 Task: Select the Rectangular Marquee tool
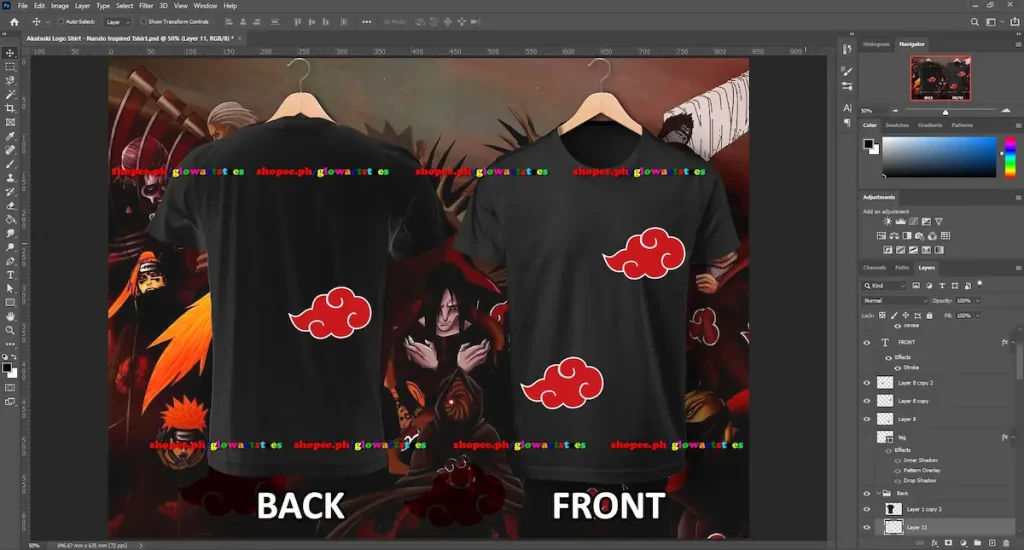(10, 67)
